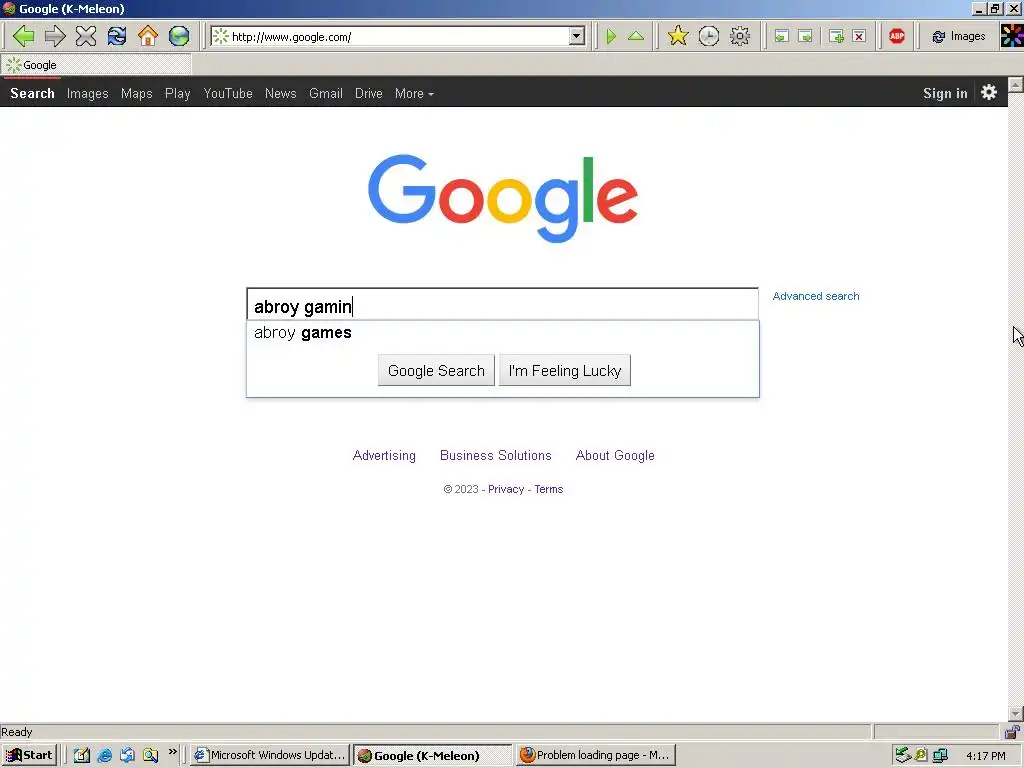
Task: Open the Home page icon
Action: pyautogui.click(x=148, y=36)
